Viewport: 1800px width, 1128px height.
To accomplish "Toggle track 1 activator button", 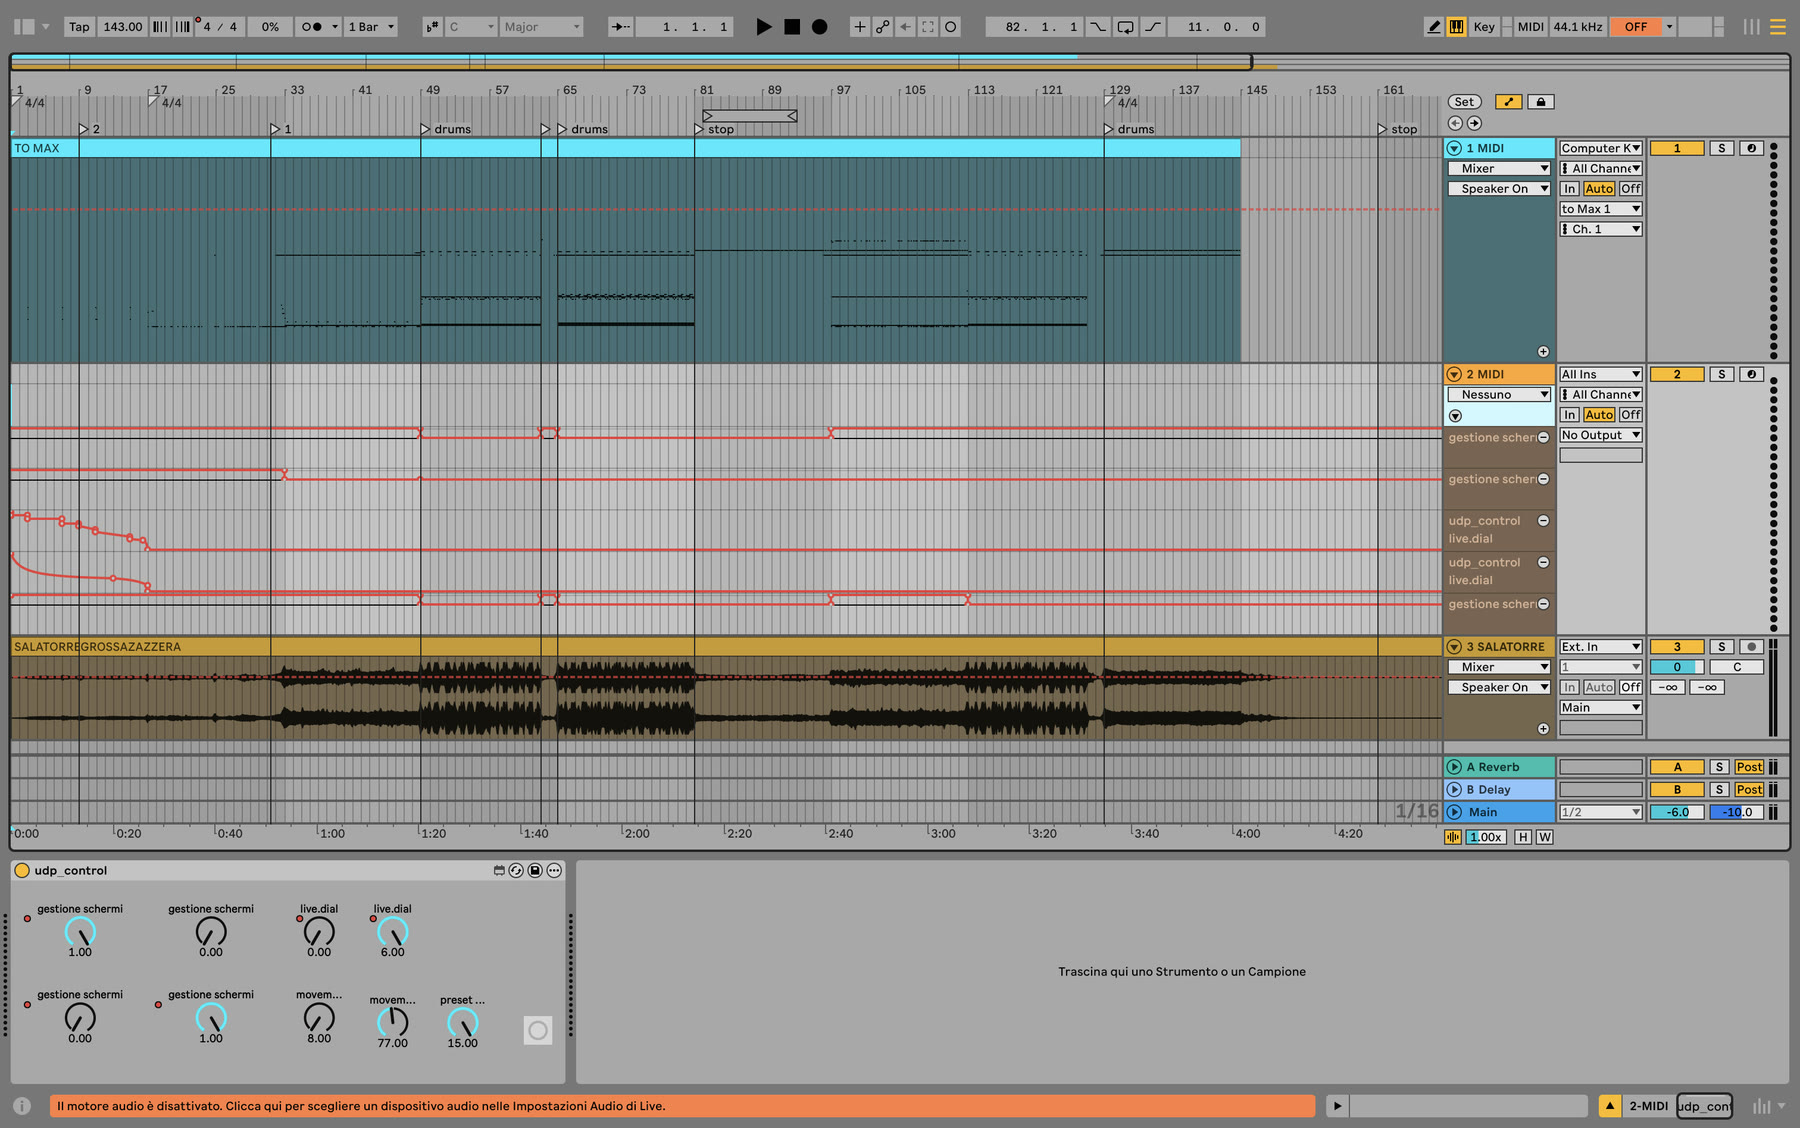I will [x=1677, y=148].
